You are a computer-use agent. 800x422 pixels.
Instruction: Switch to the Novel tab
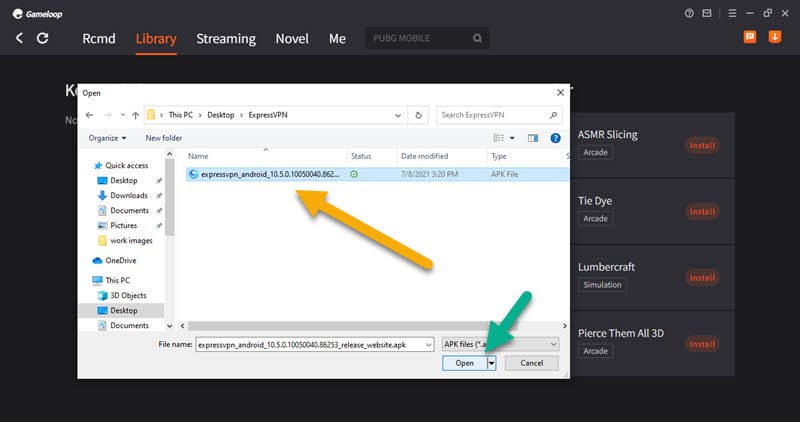coord(292,39)
